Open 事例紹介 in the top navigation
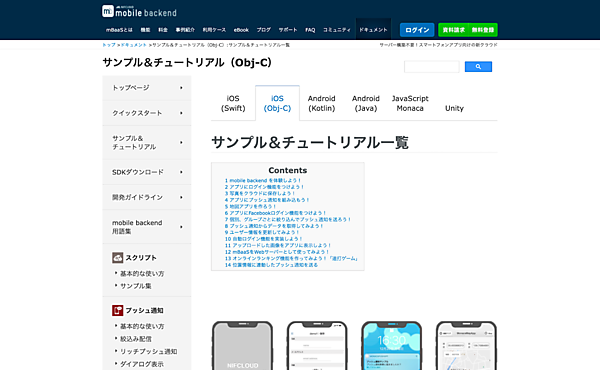This screenshot has height=370, width=600. (x=185, y=30)
